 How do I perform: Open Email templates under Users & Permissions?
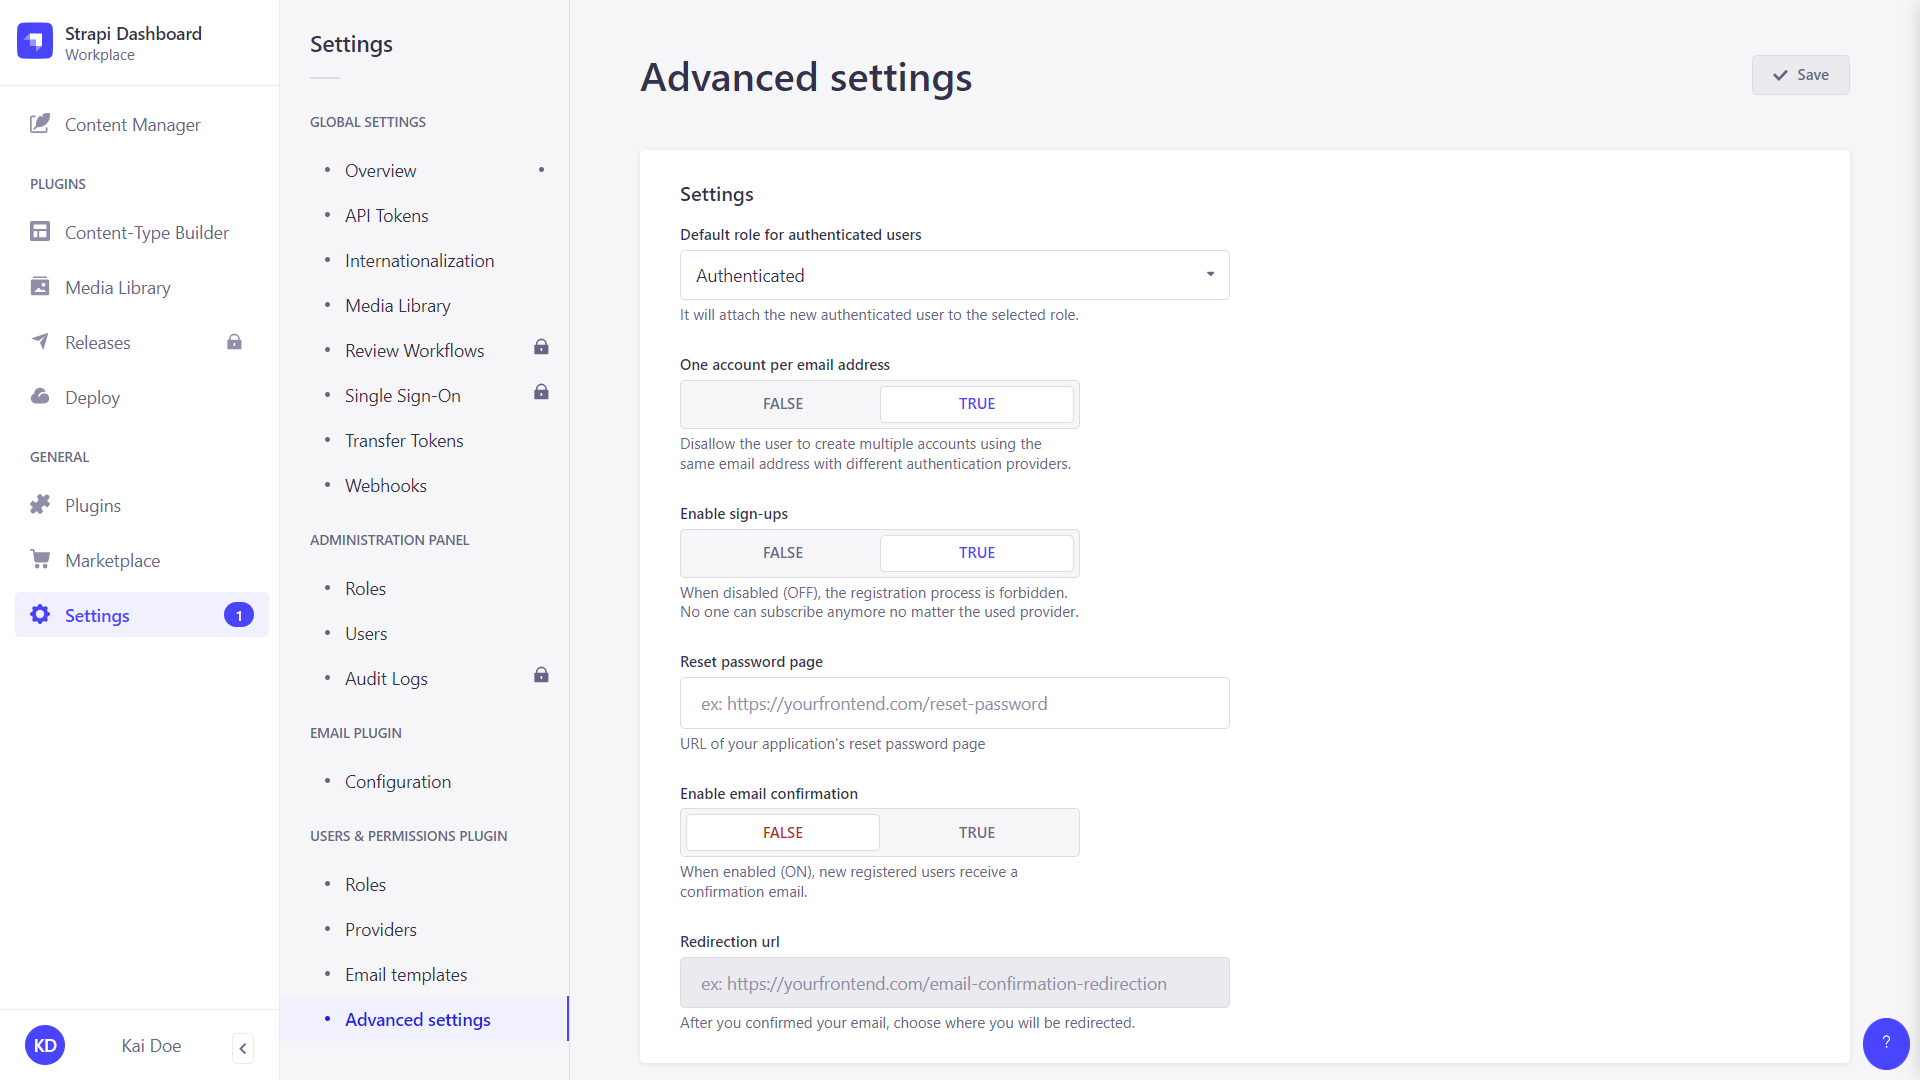point(406,974)
